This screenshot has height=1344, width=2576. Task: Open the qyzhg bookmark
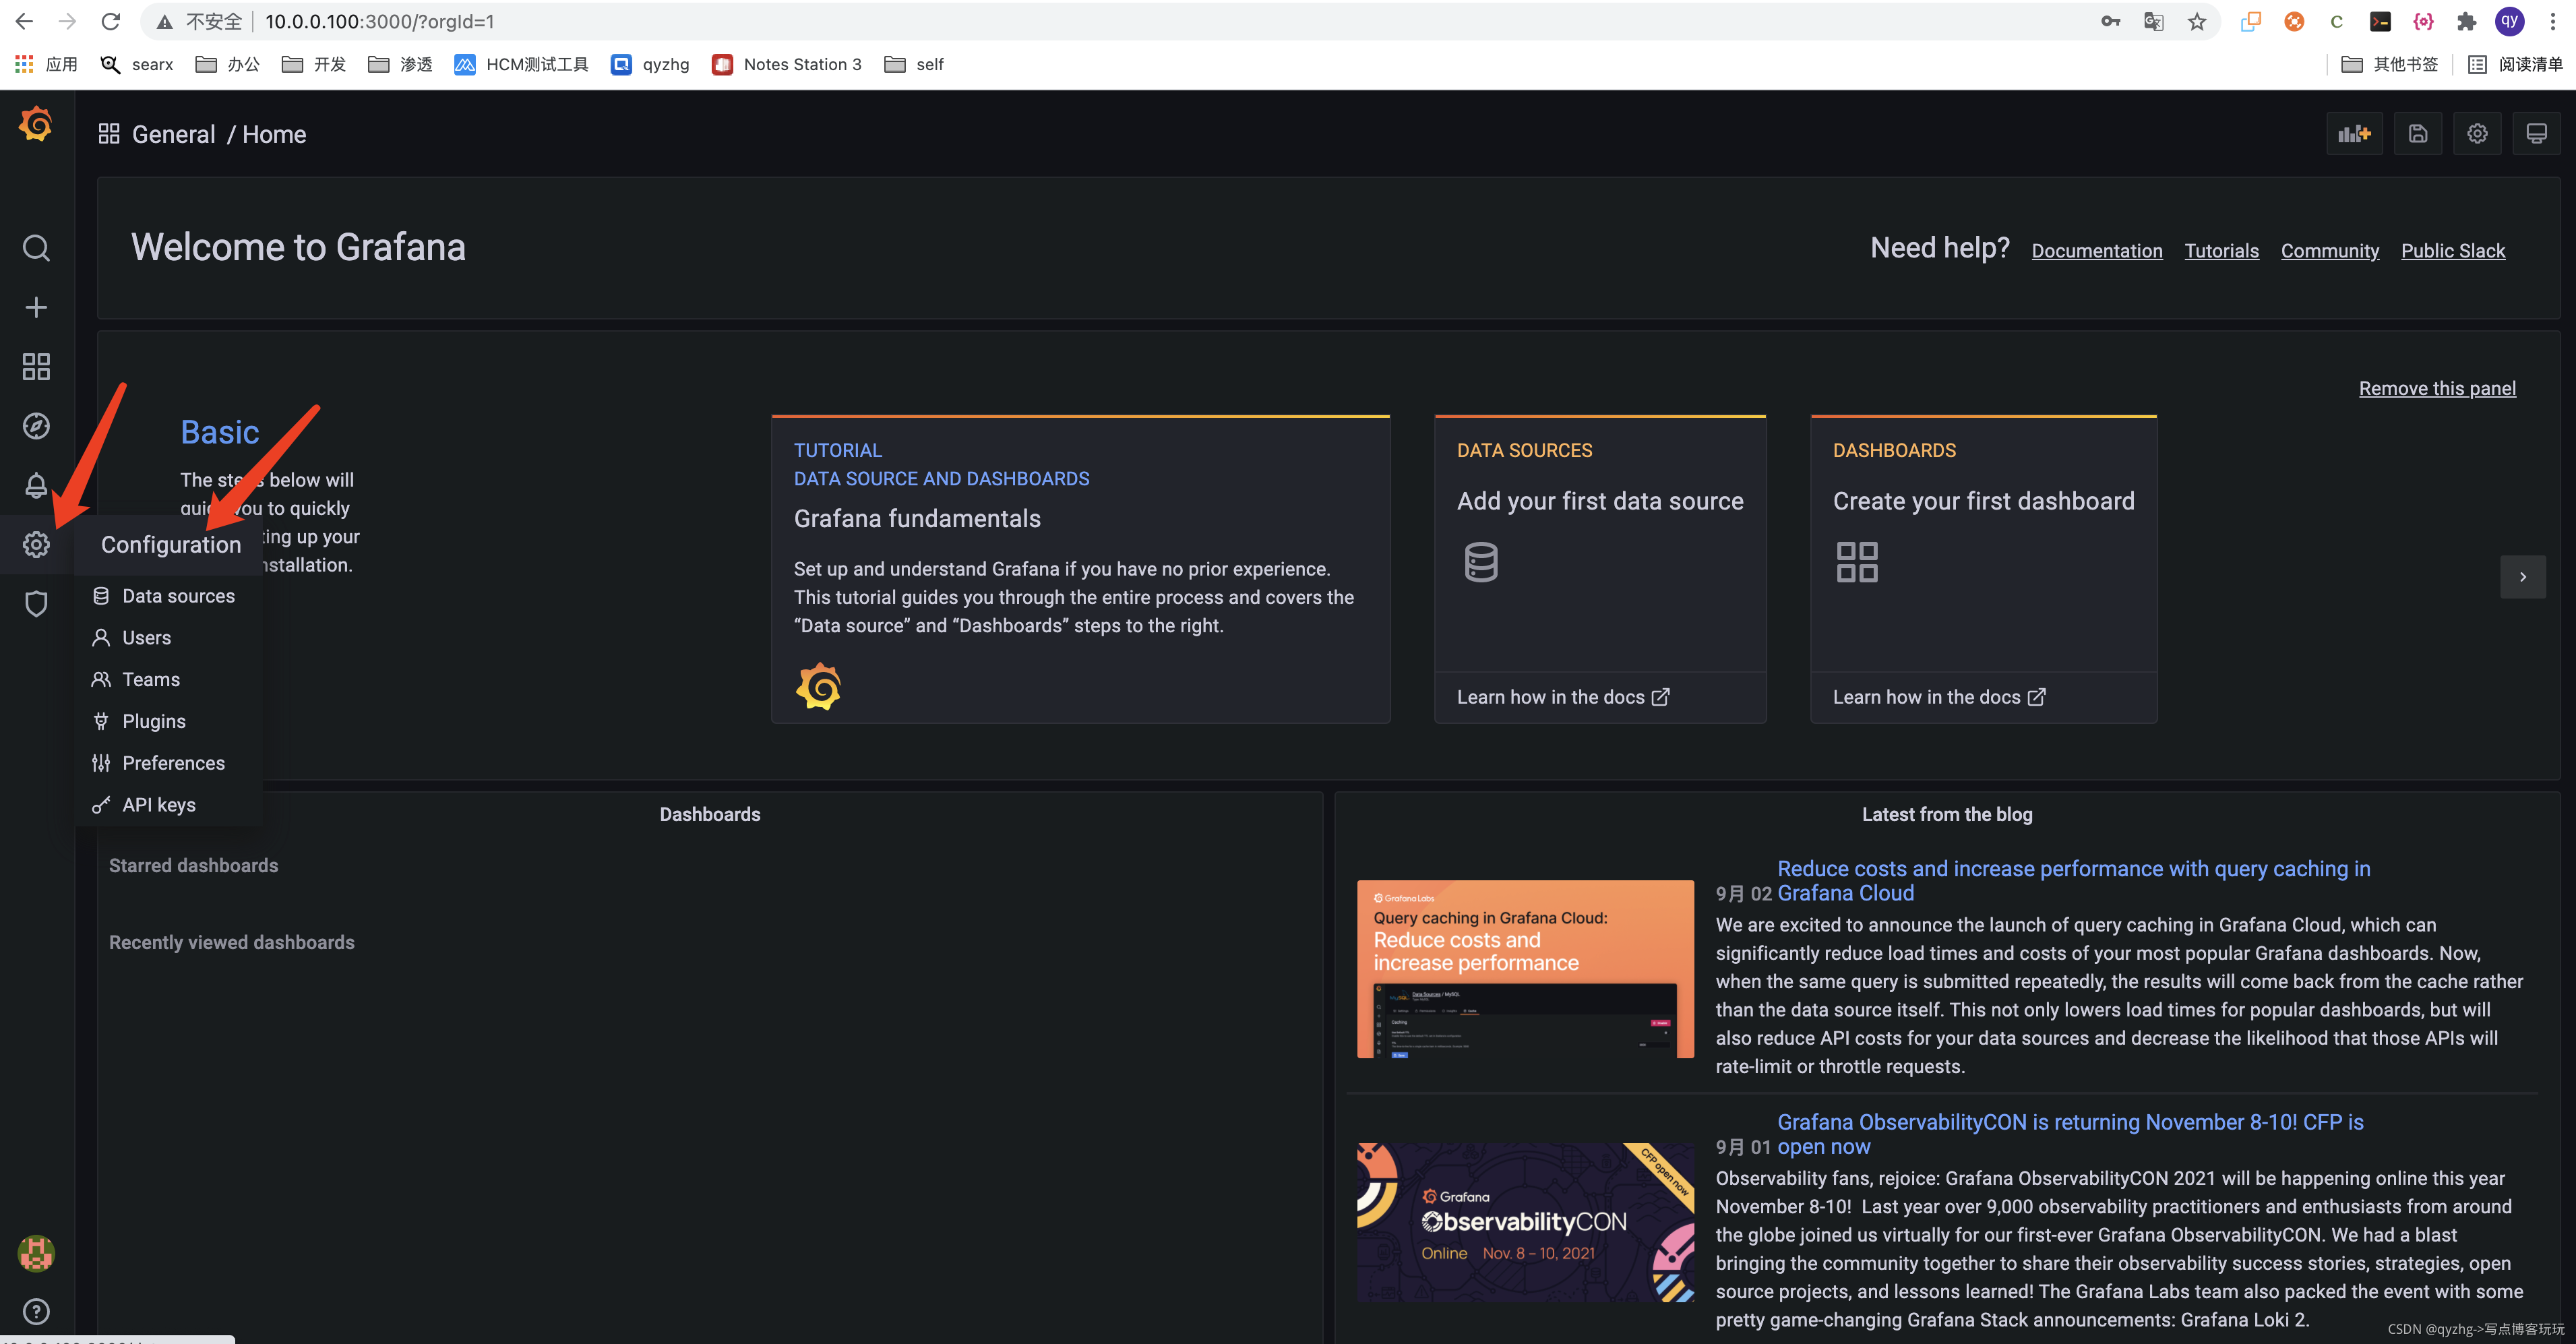[650, 64]
